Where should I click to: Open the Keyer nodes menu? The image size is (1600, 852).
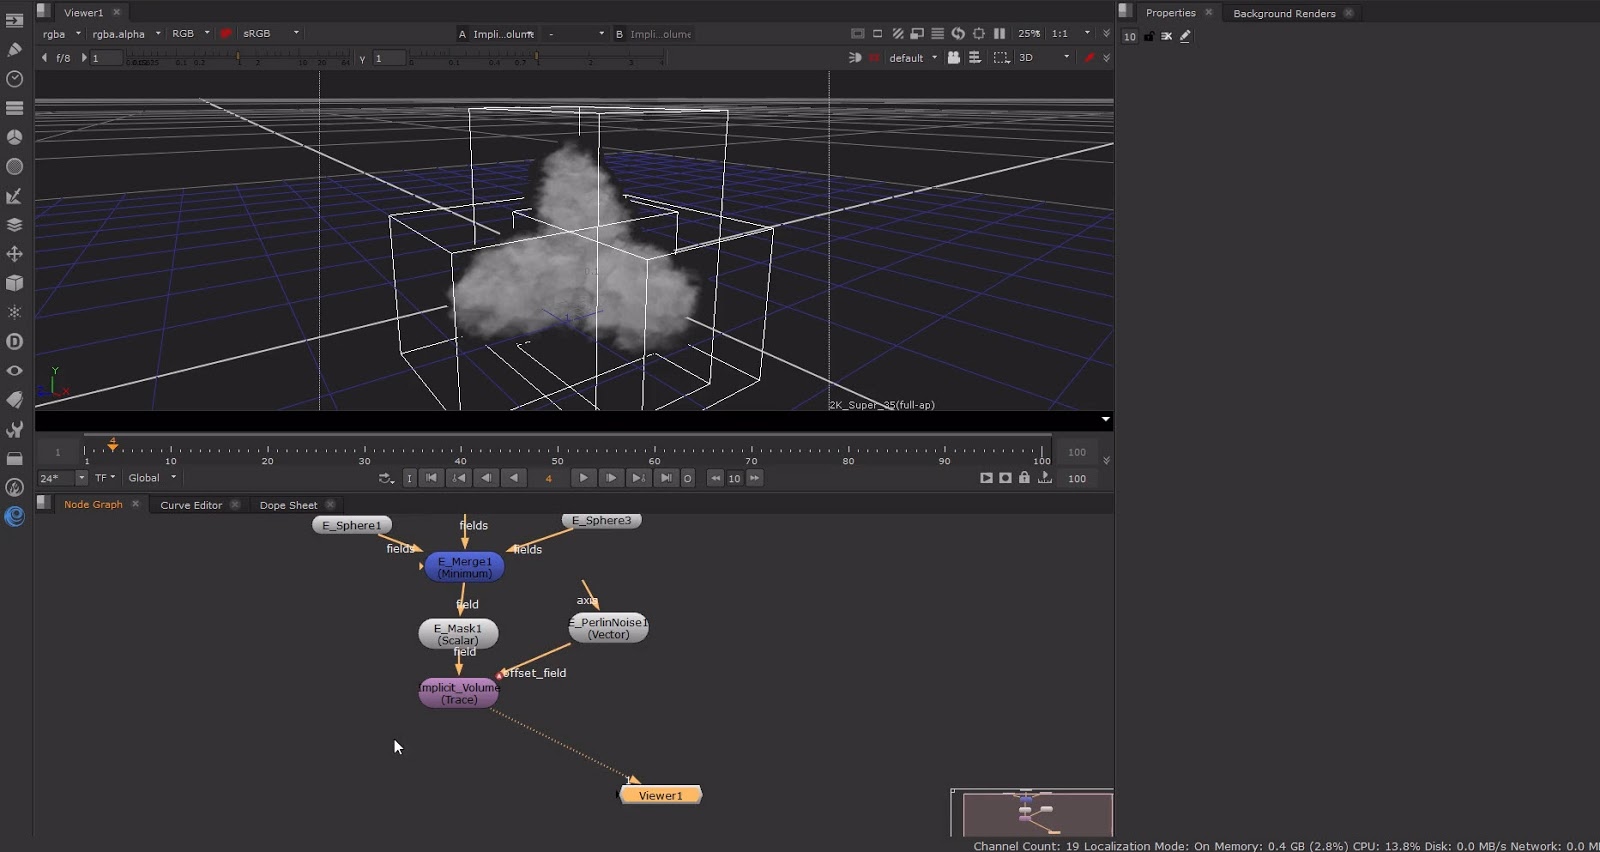pyautogui.click(x=14, y=196)
